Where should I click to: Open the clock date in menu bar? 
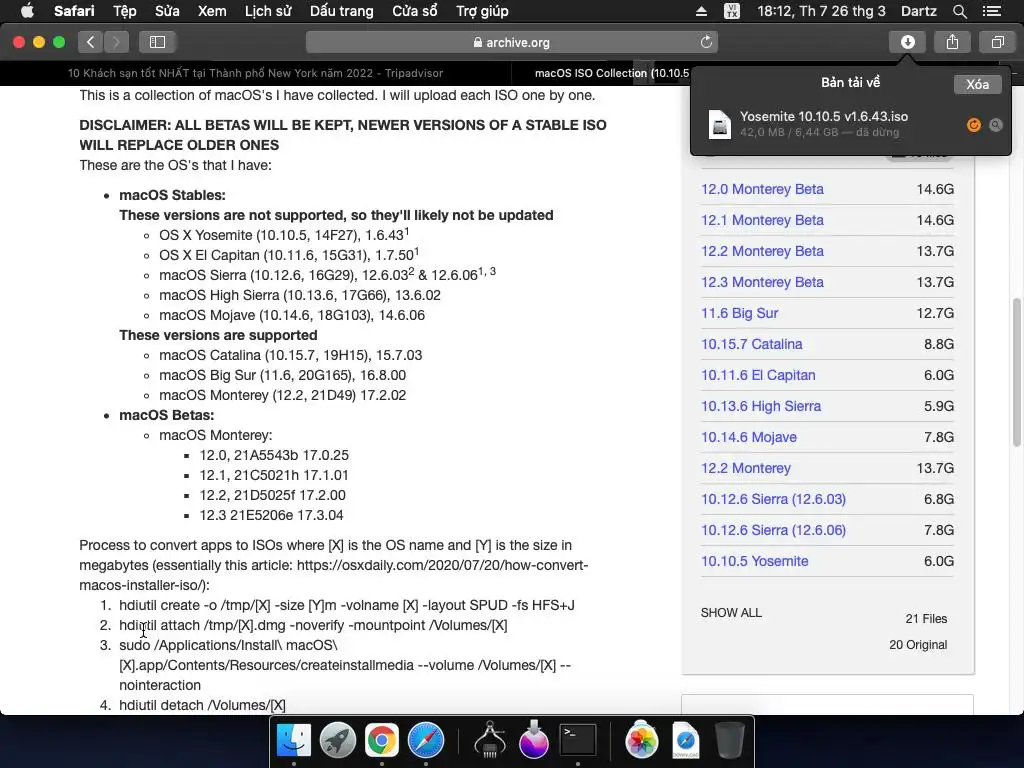tap(821, 11)
